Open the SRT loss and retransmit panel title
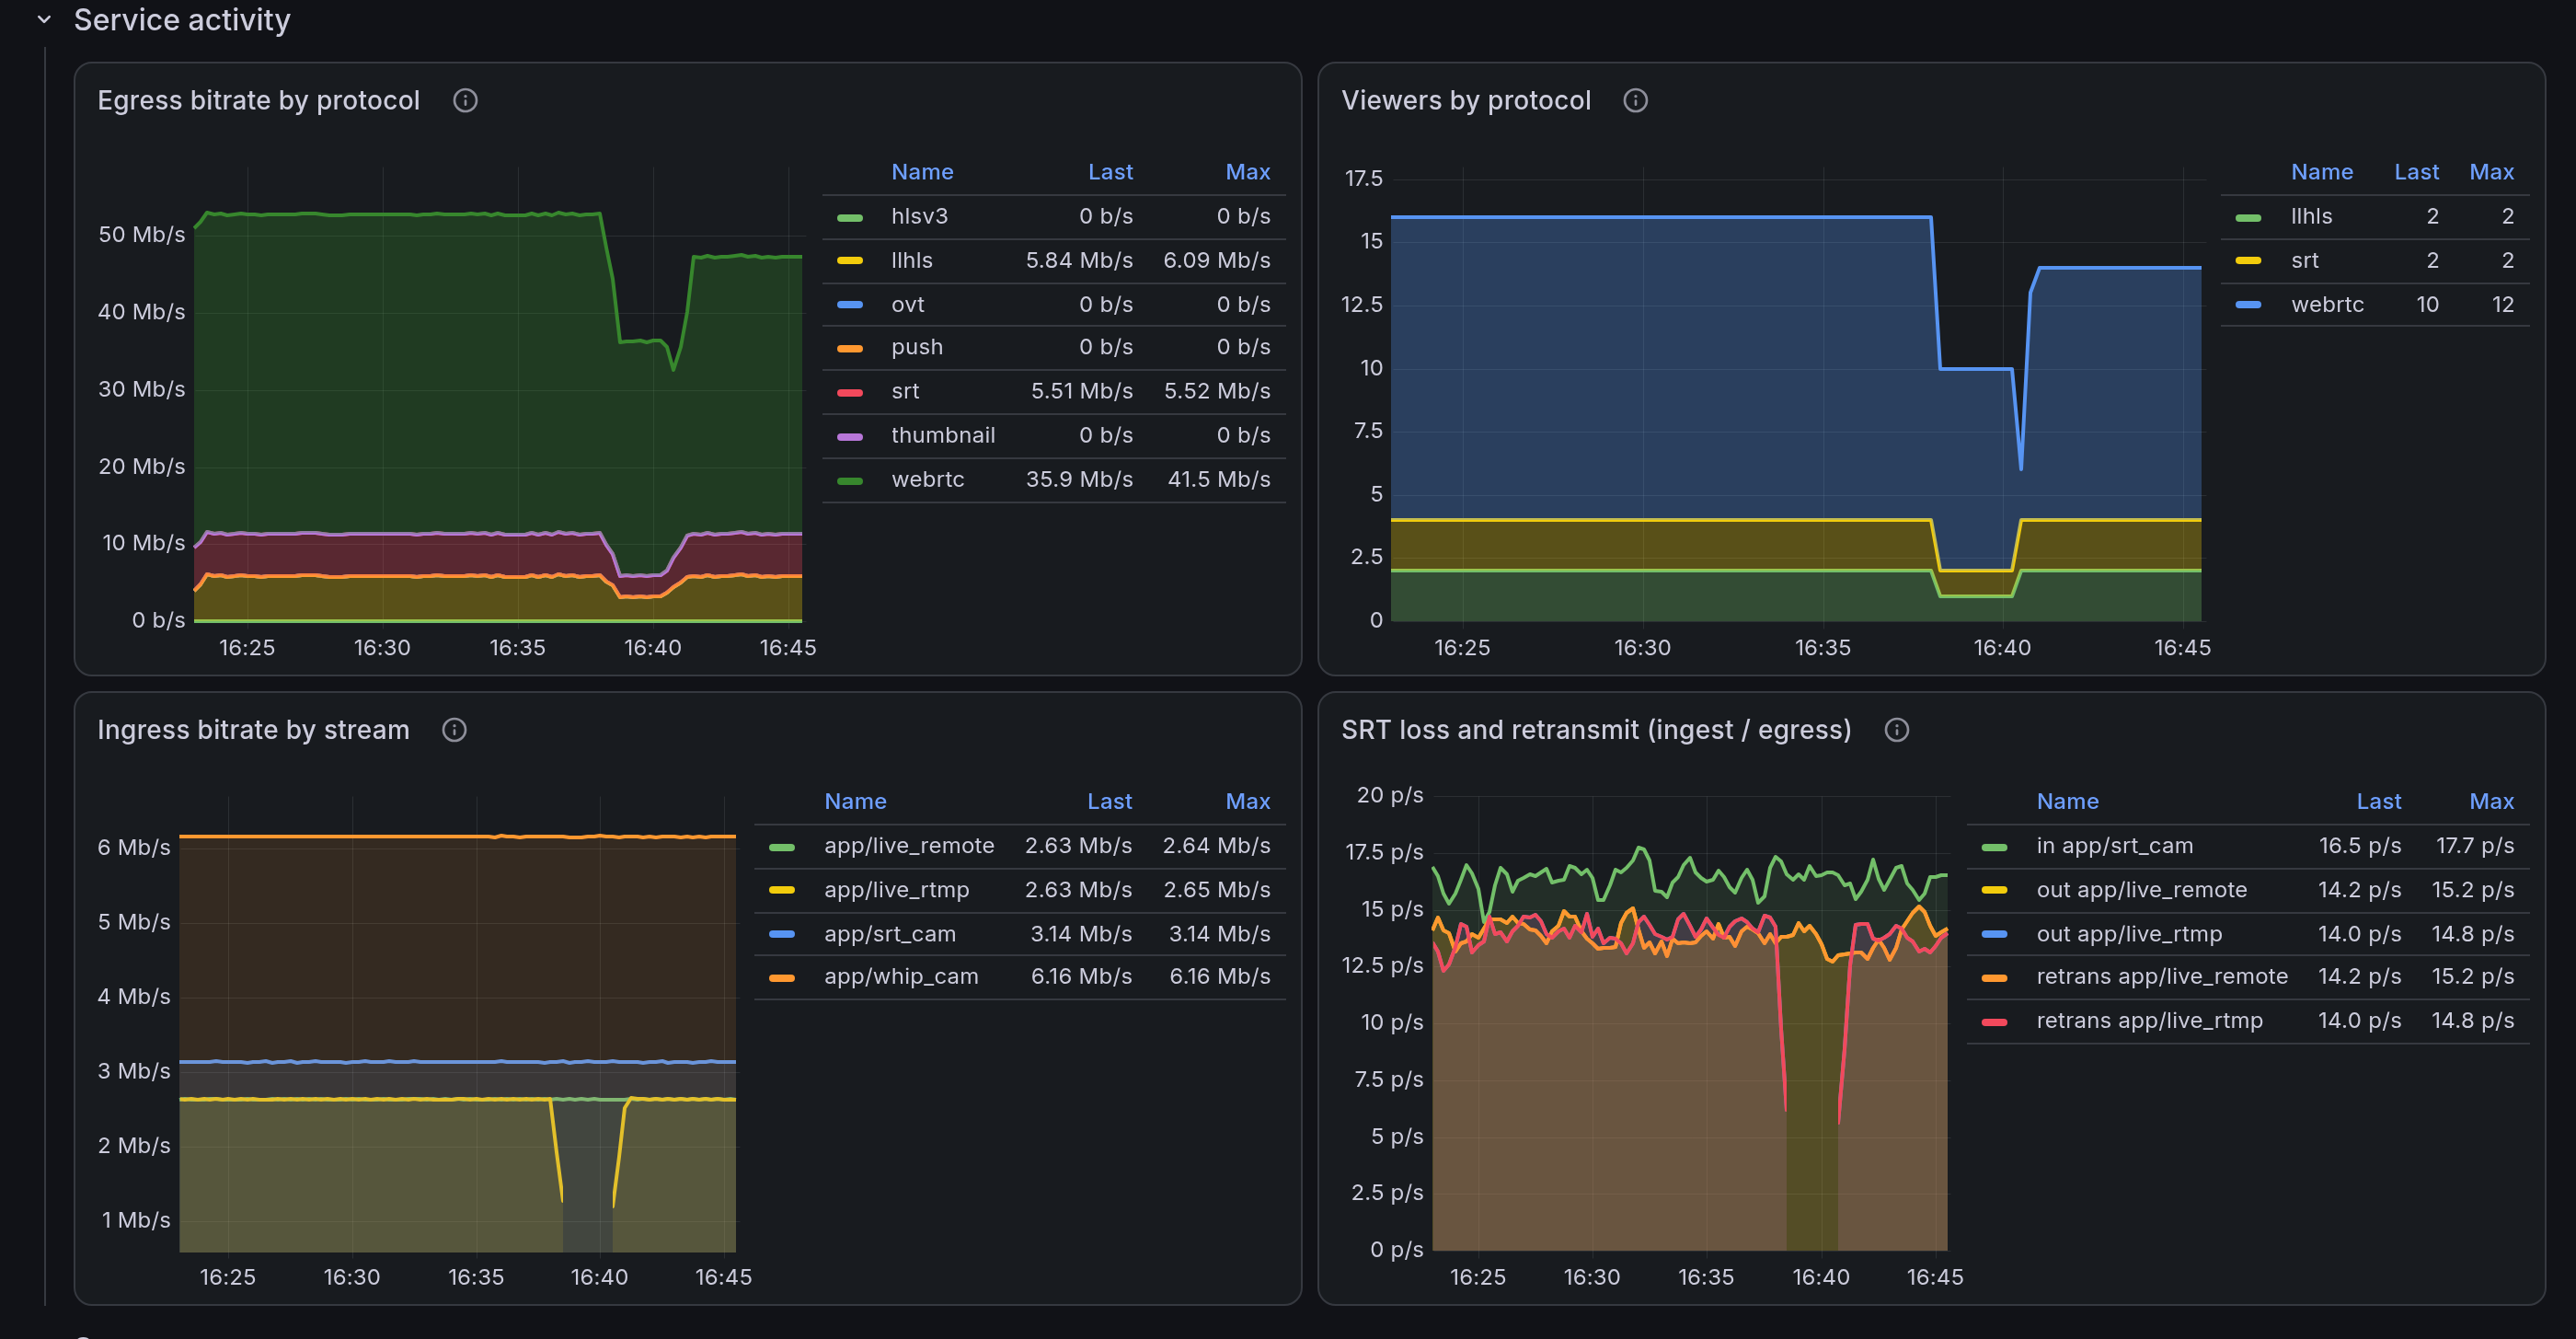 coord(1595,730)
